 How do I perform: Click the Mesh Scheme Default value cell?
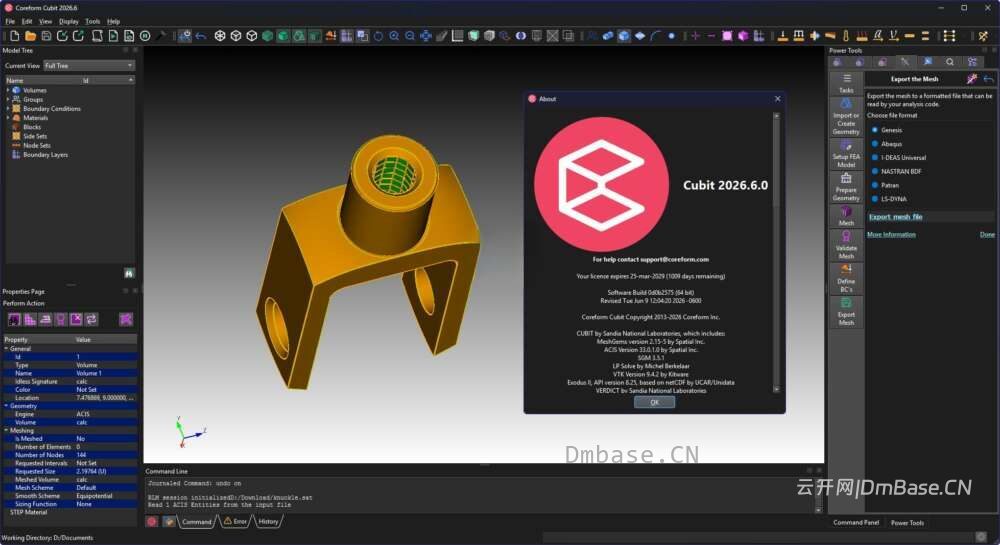105,488
